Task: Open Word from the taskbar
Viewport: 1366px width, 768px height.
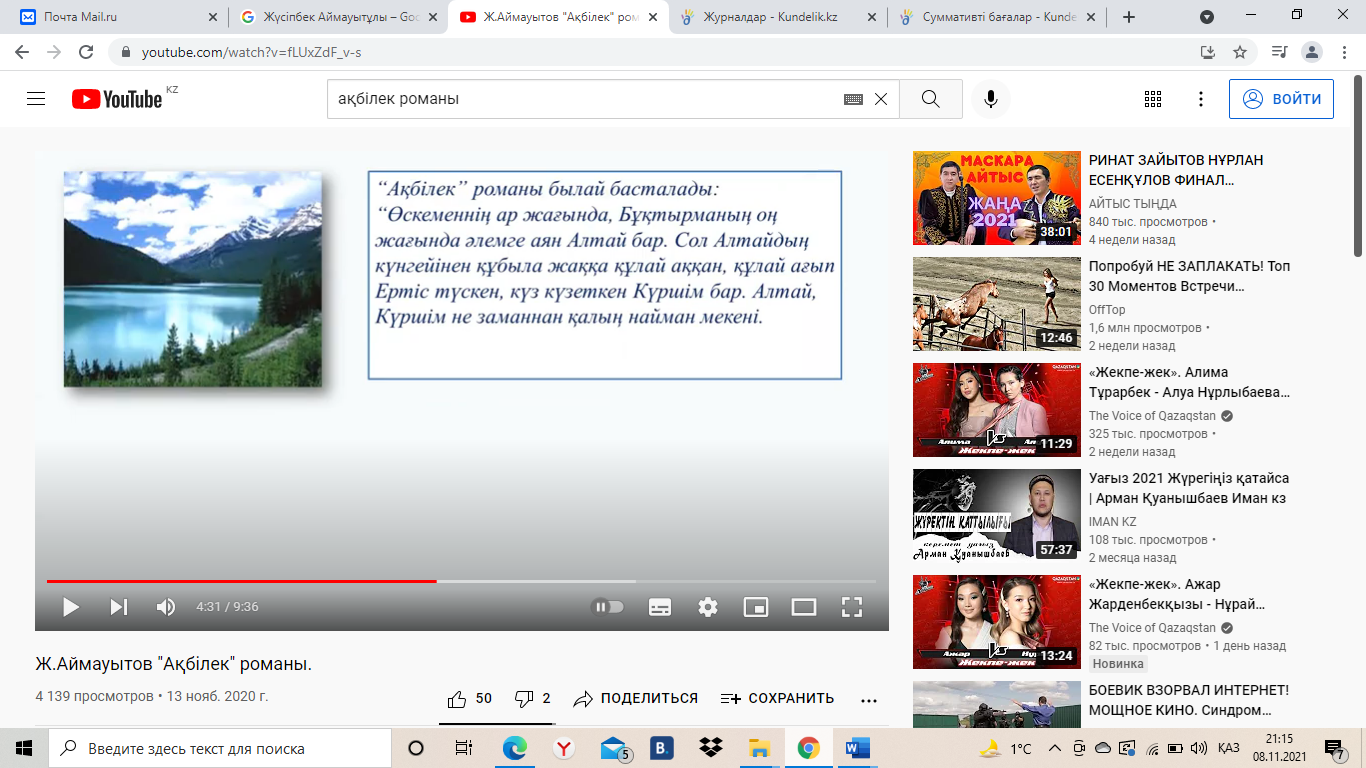Action: [x=858, y=748]
